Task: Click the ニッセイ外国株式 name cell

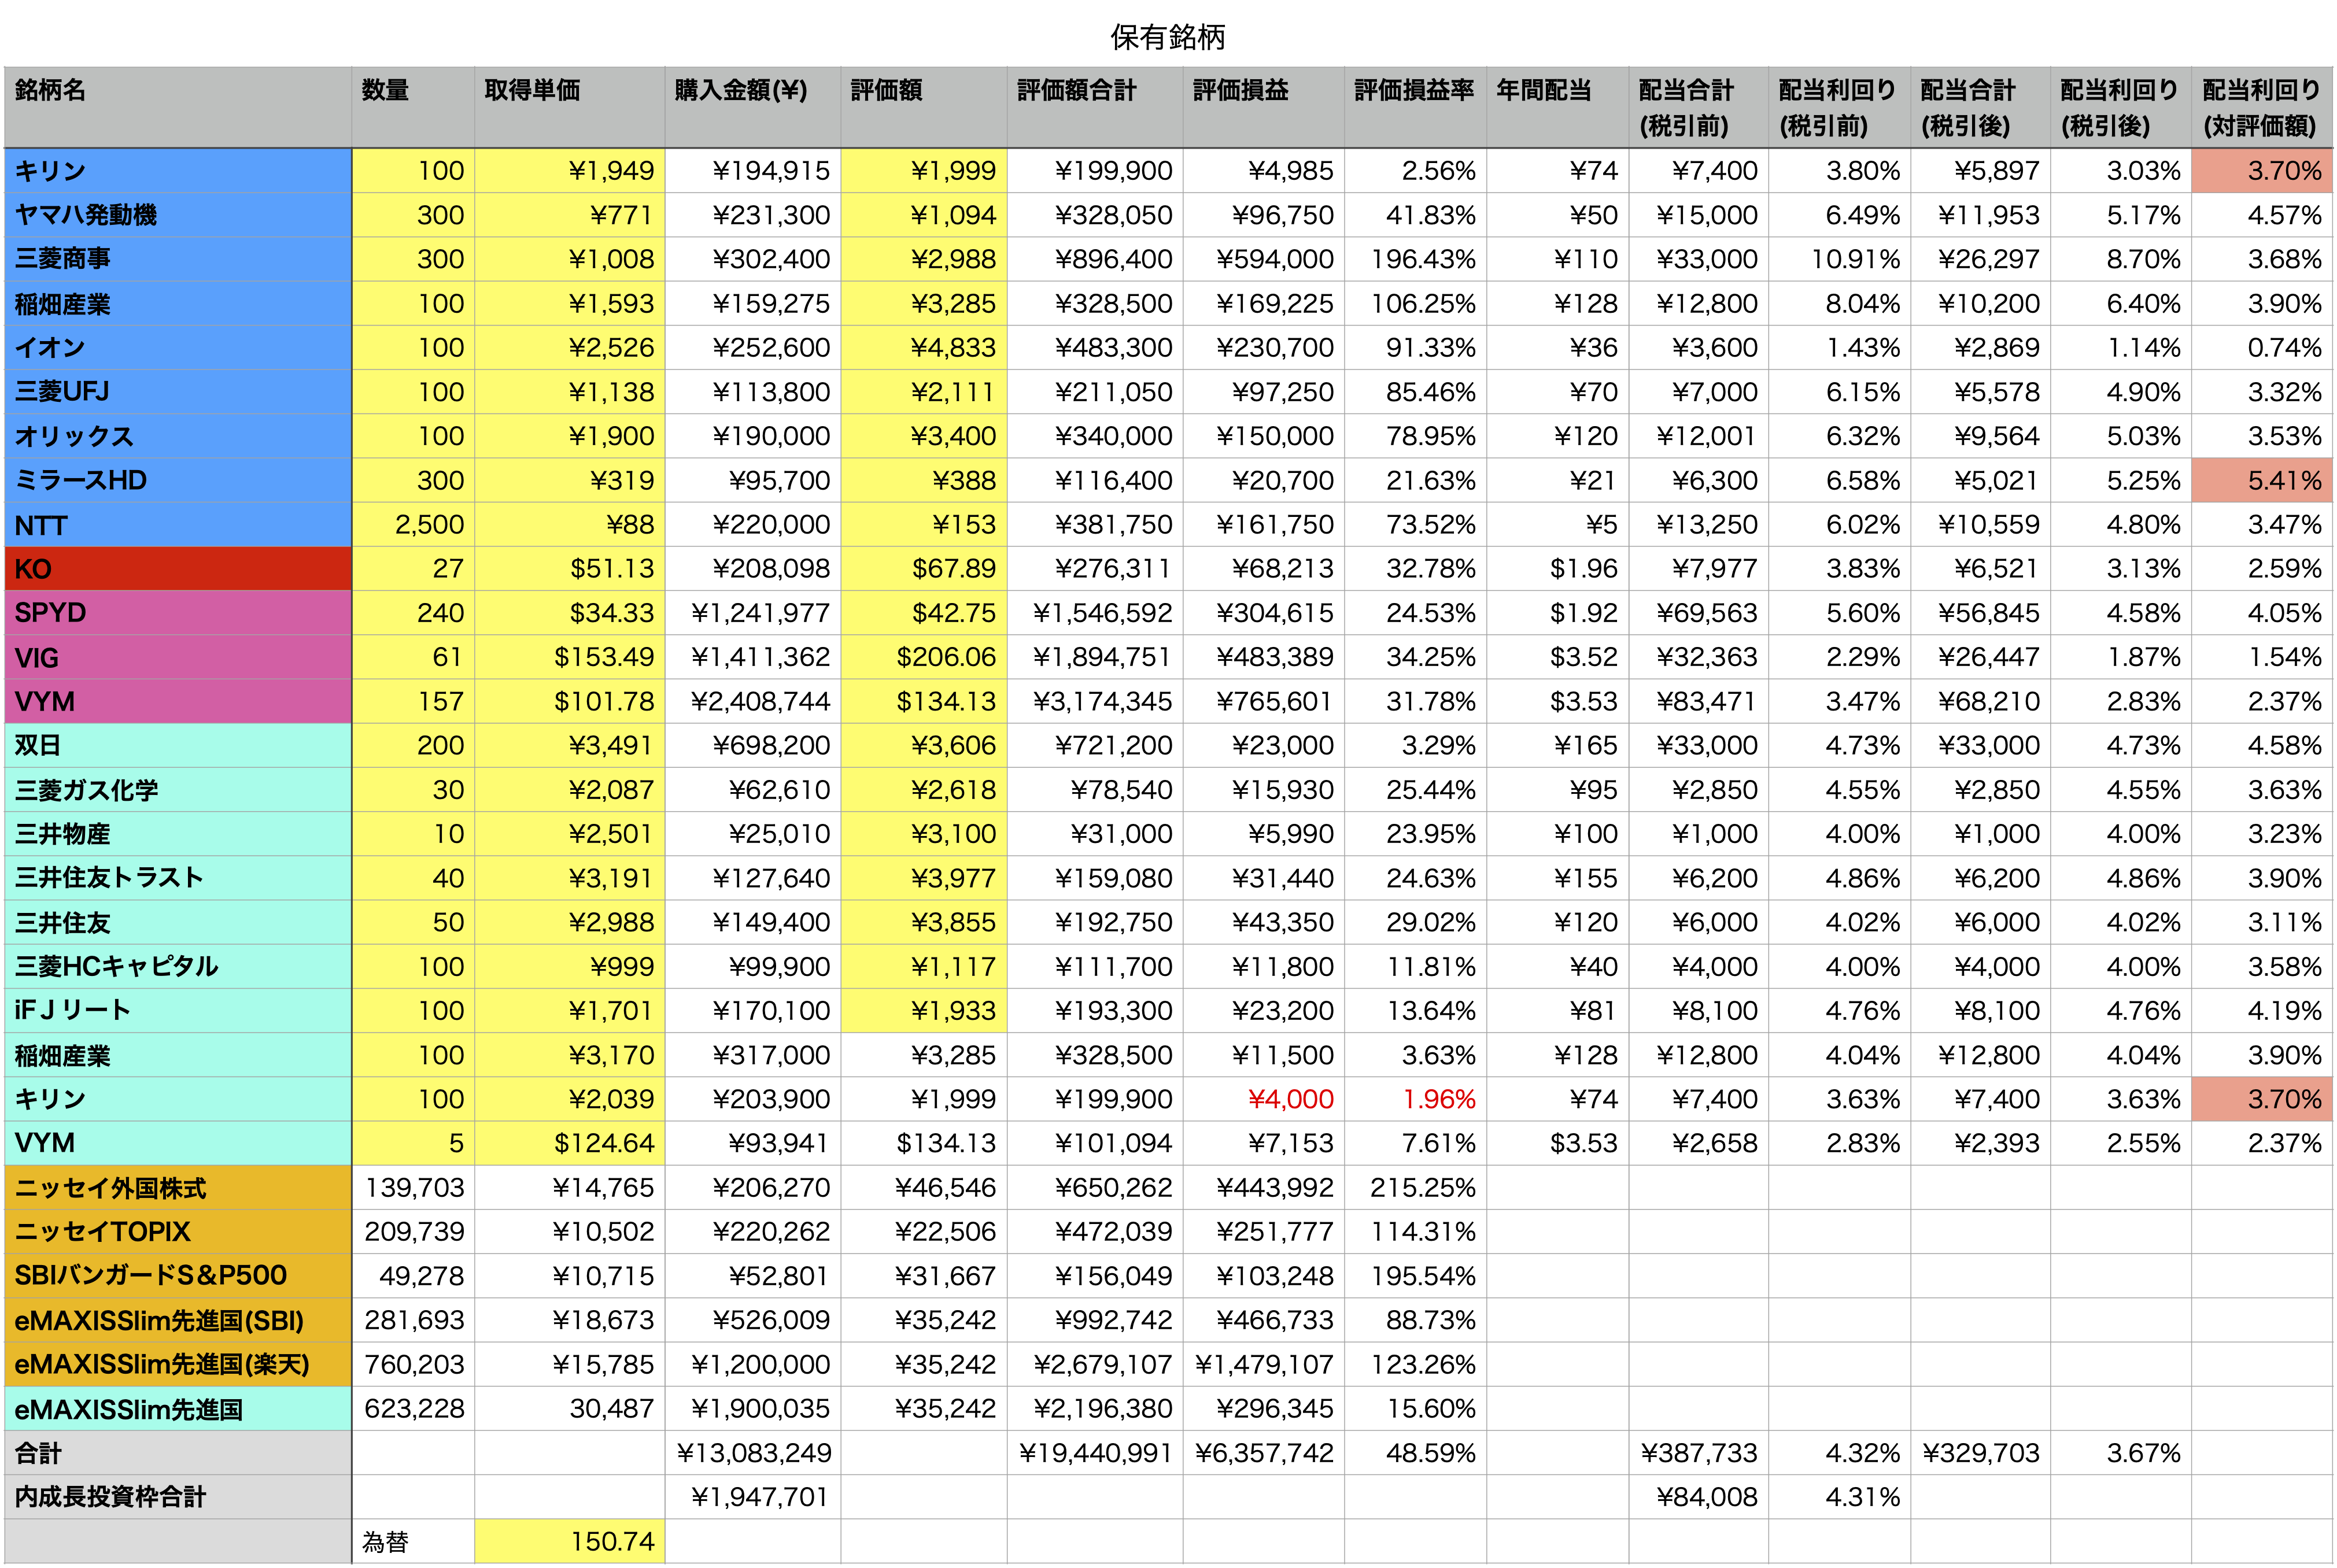Action: point(178,1188)
